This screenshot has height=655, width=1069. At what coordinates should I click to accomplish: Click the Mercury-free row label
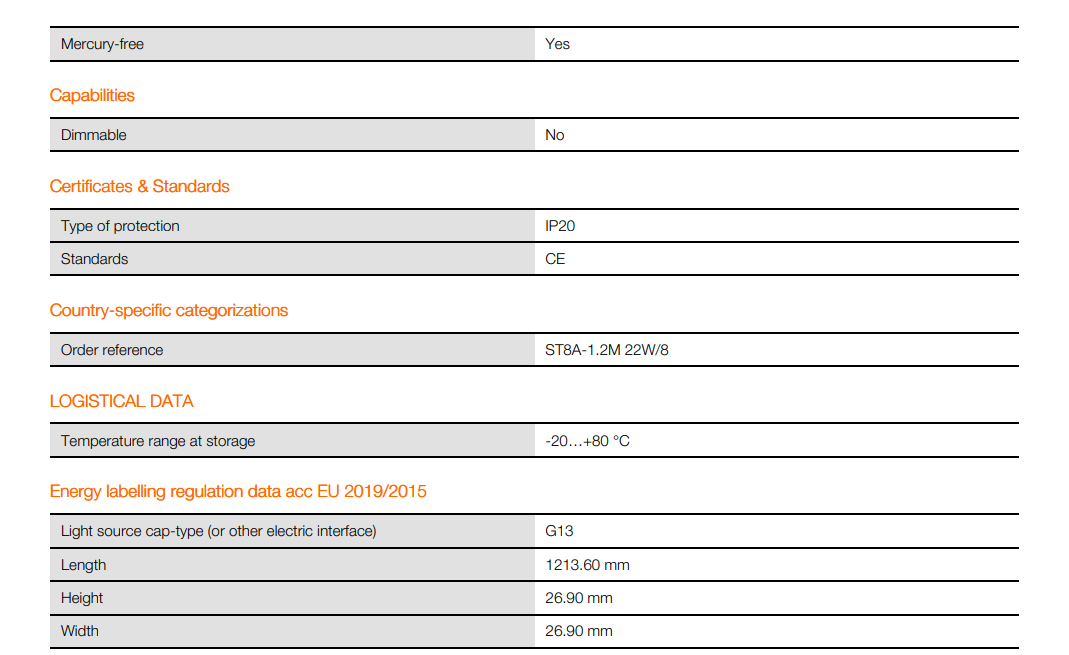pyautogui.click(x=102, y=44)
